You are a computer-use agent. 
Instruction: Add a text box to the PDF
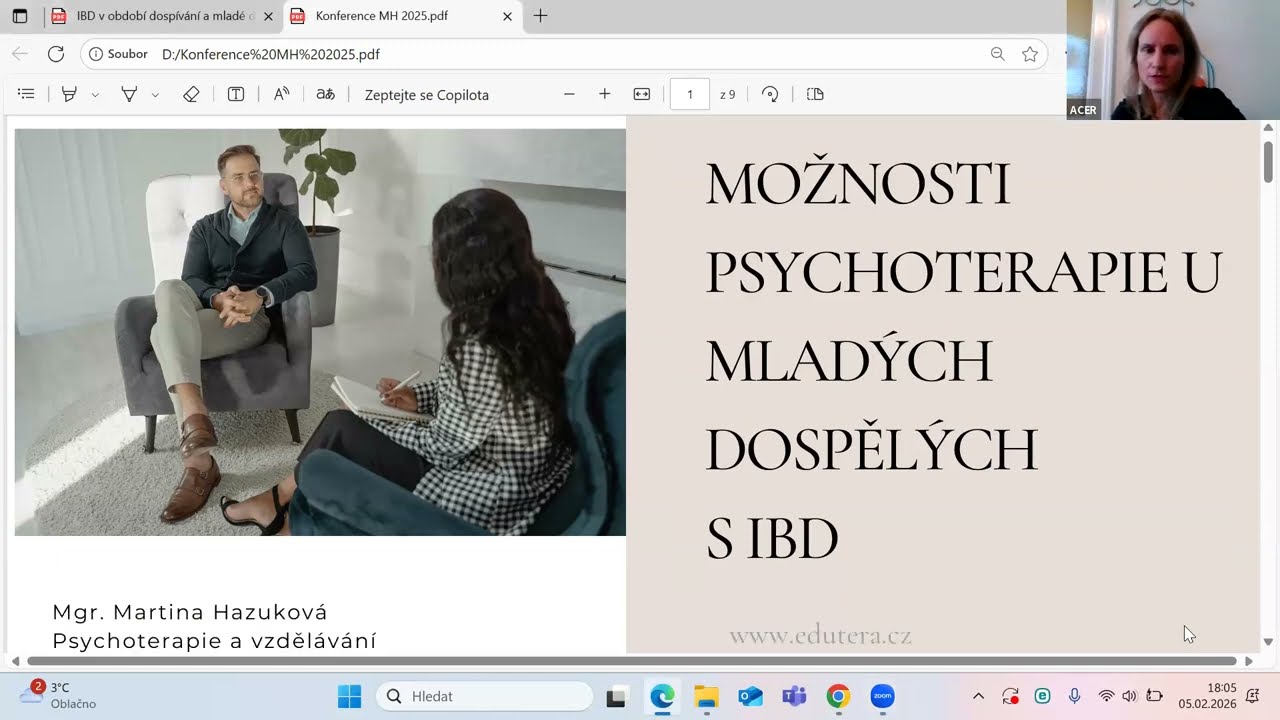click(236, 94)
